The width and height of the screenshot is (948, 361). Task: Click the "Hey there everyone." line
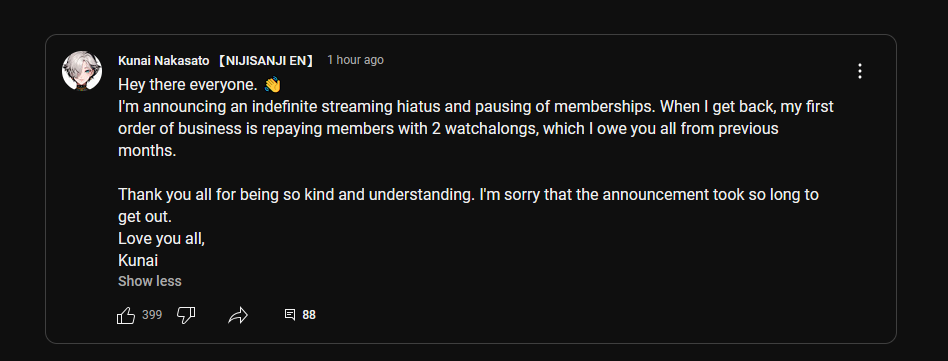point(188,84)
